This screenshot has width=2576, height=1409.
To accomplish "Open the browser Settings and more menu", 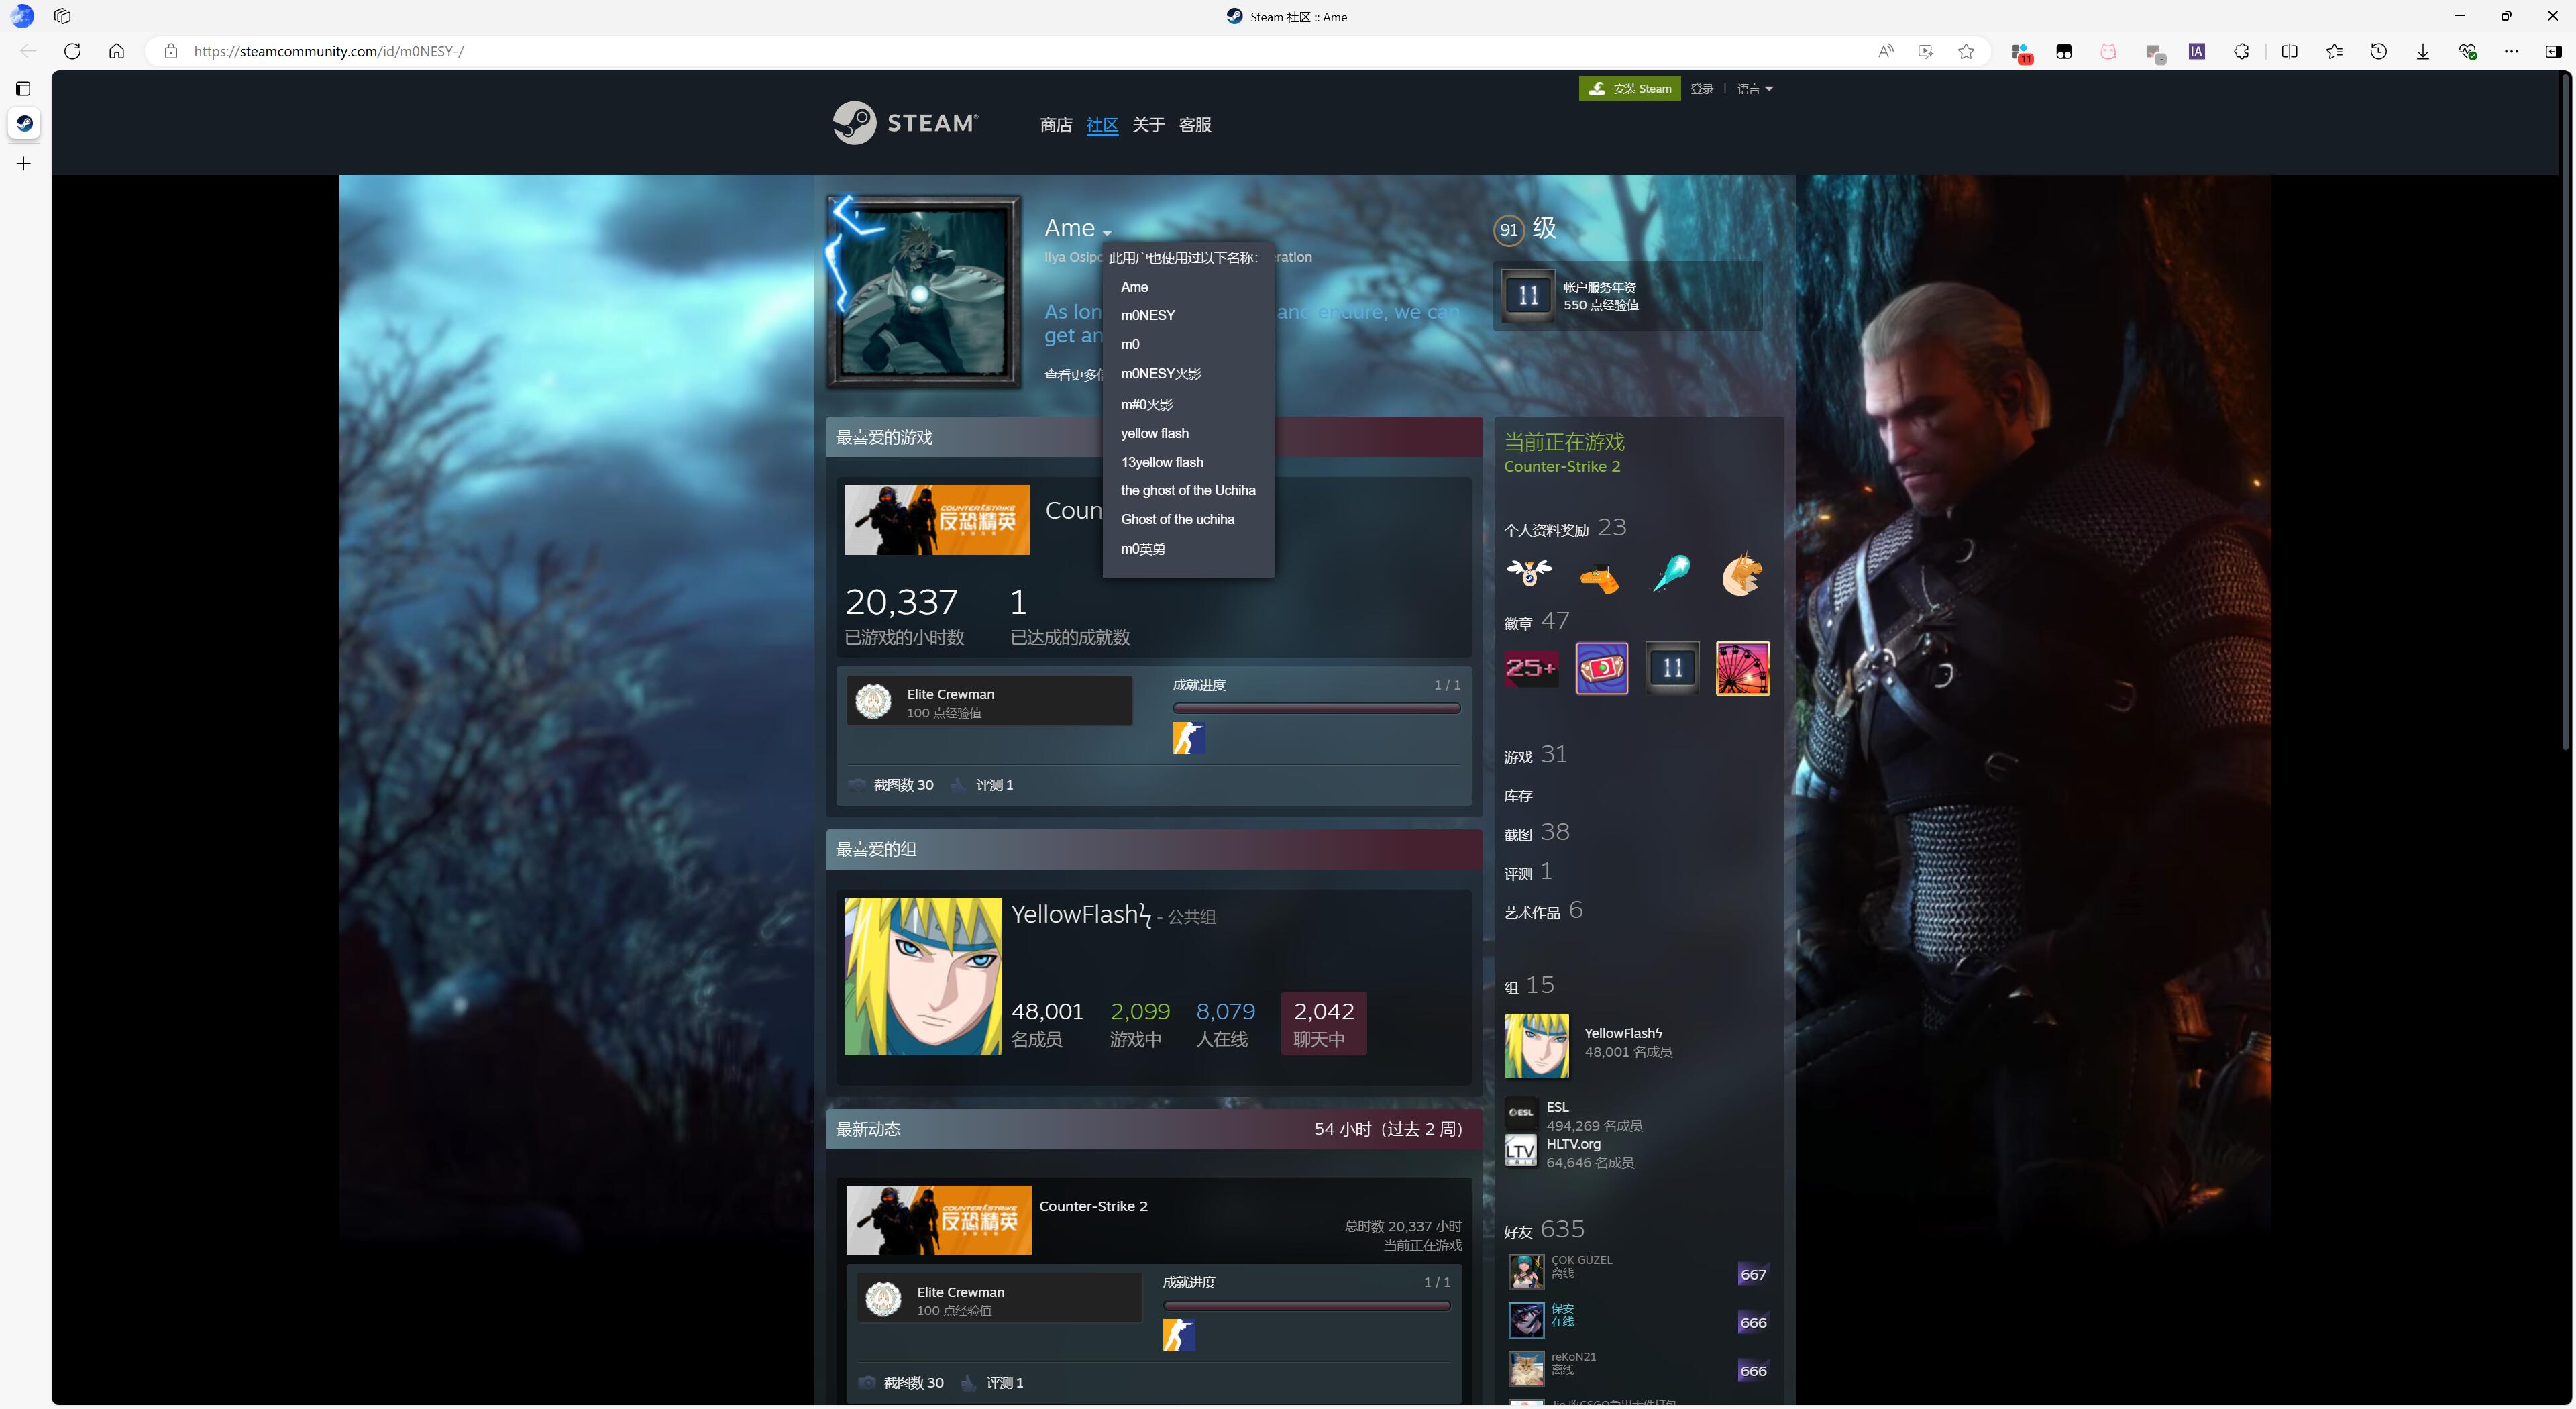I will (x=2511, y=51).
